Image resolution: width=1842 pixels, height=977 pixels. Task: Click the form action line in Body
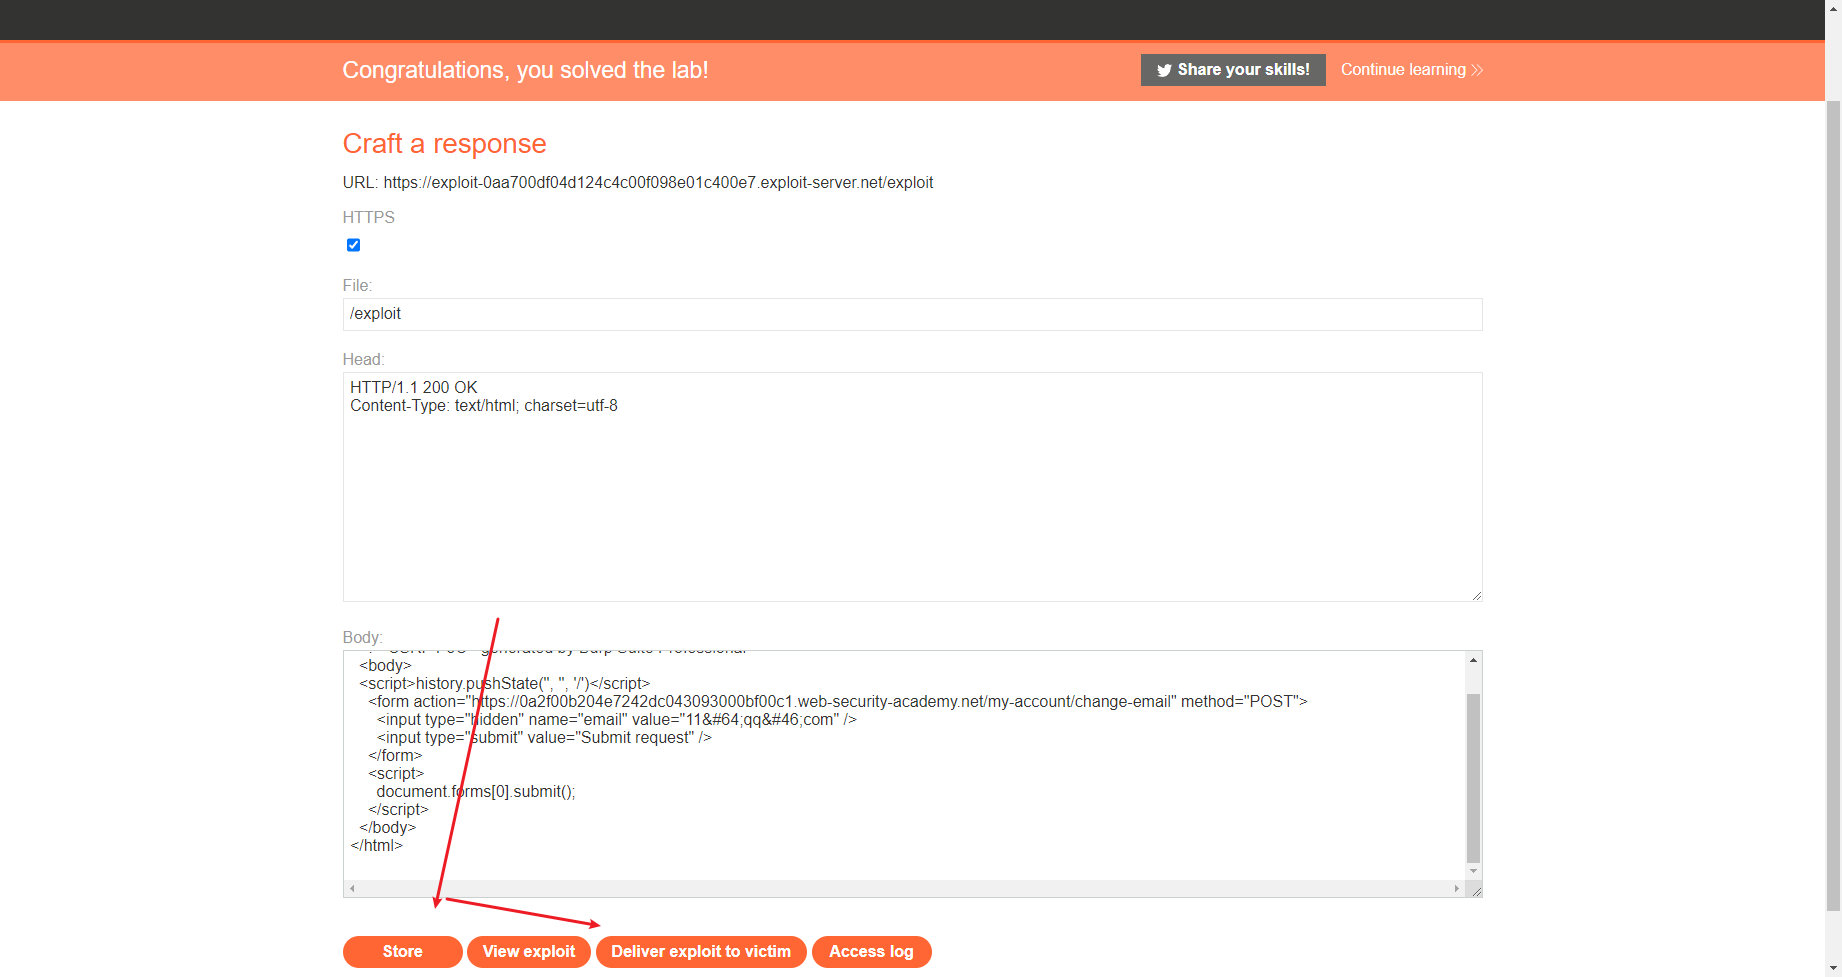pos(838,702)
